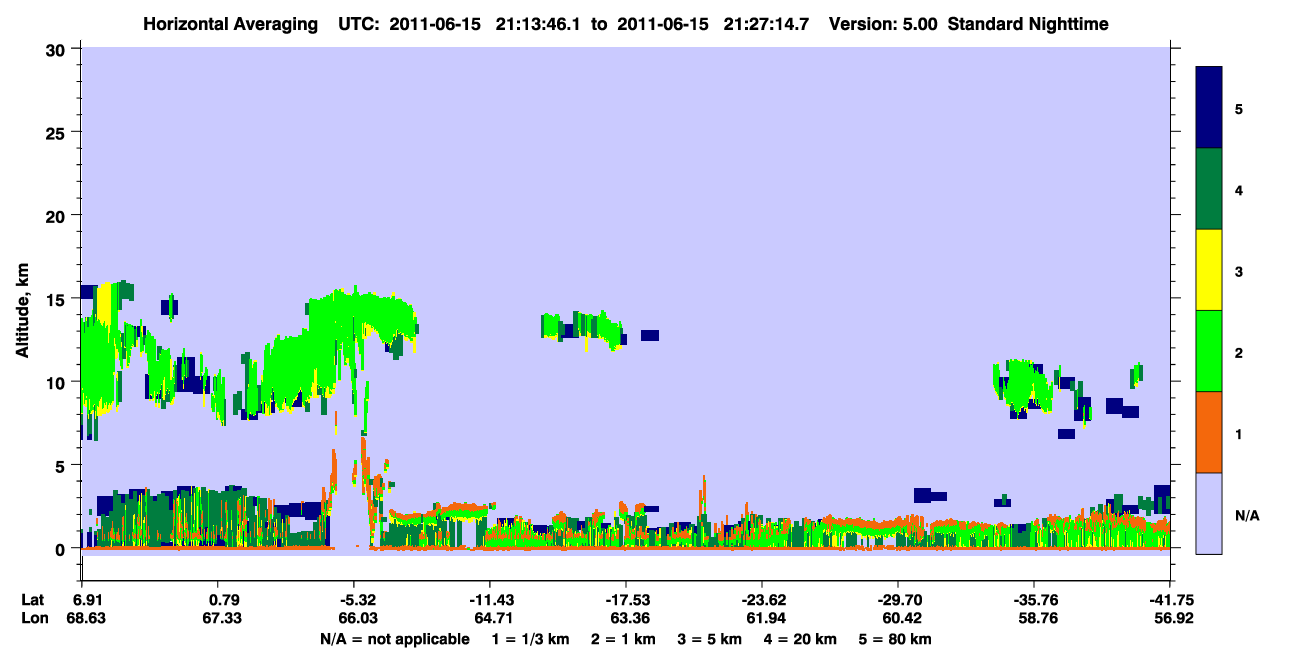Image resolution: width=1300 pixels, height=667 pixels.
Task: Click the dark green color bar segment labeled 4
Action: coord(1209,189)
